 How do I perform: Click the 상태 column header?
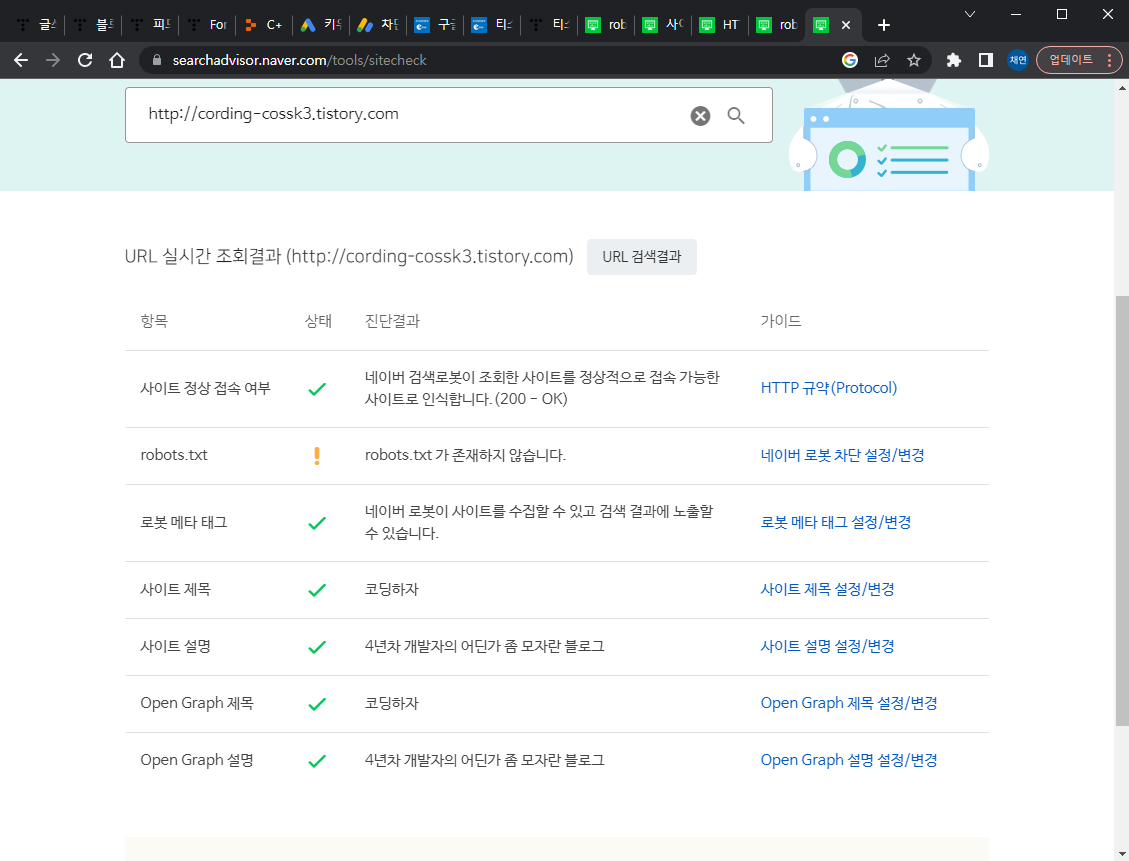click(318, 321)
